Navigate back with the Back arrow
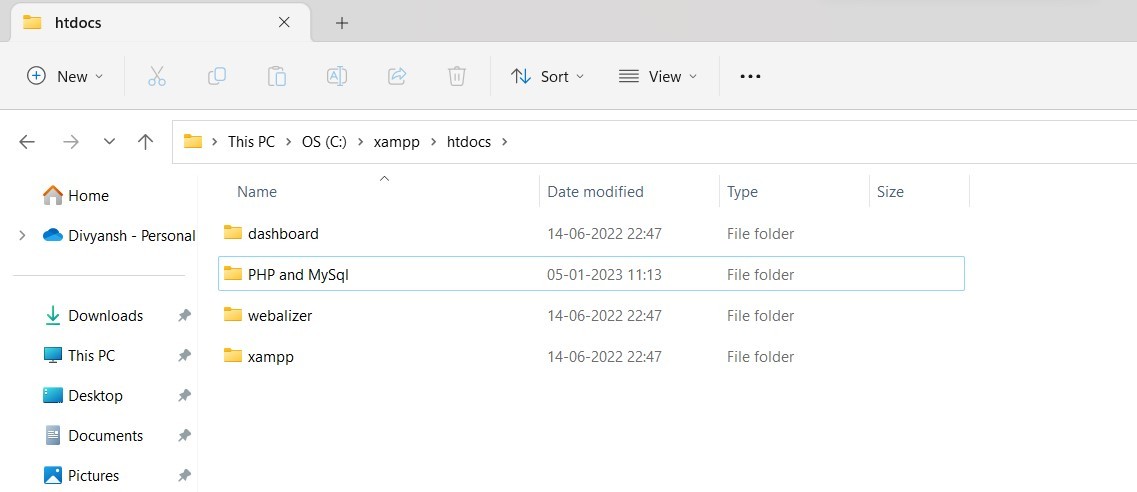The height and width of the screenshot is (492, 1137). (x=27, y=142)
